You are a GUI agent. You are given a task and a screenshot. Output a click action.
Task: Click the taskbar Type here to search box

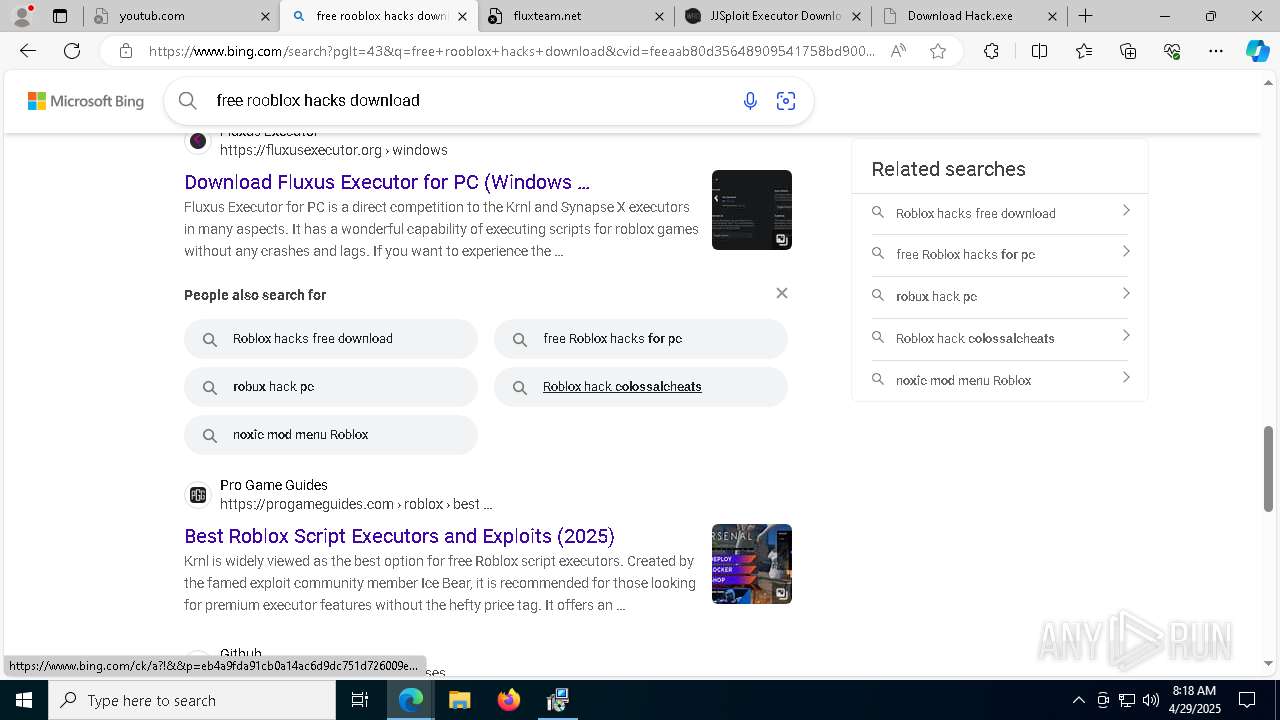[x=192, y=700]
